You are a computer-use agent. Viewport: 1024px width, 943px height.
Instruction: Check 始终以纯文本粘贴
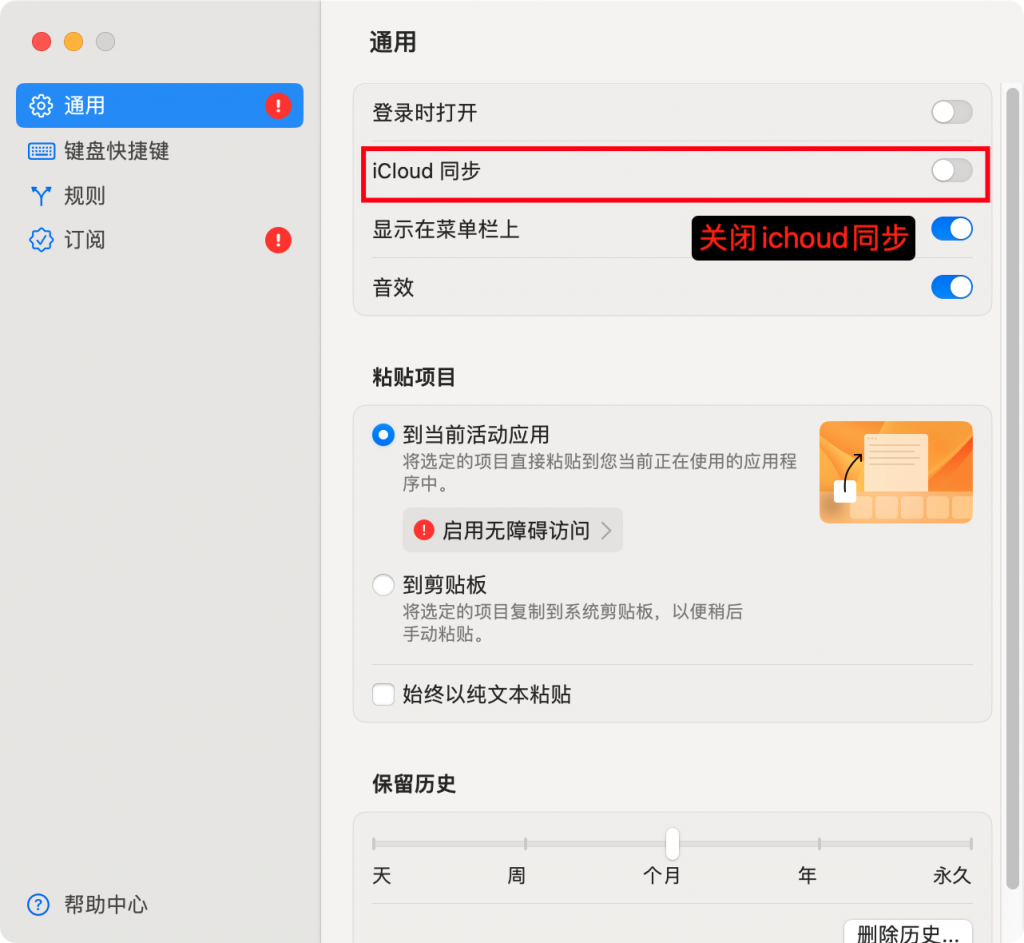click(x=383, y=694)
